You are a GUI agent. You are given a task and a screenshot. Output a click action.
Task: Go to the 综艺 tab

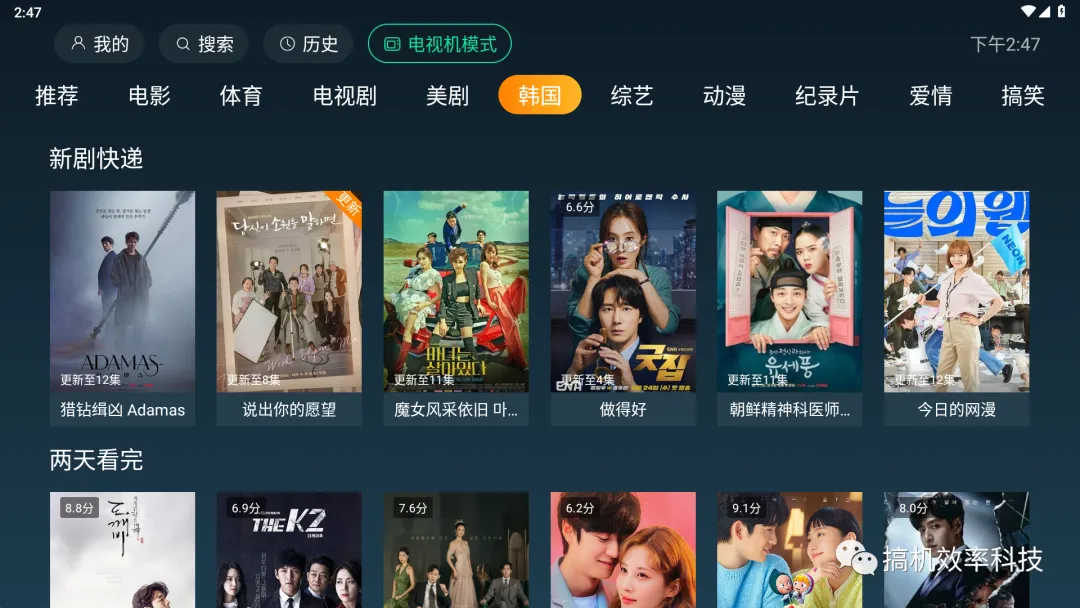(x=632, y=95)
